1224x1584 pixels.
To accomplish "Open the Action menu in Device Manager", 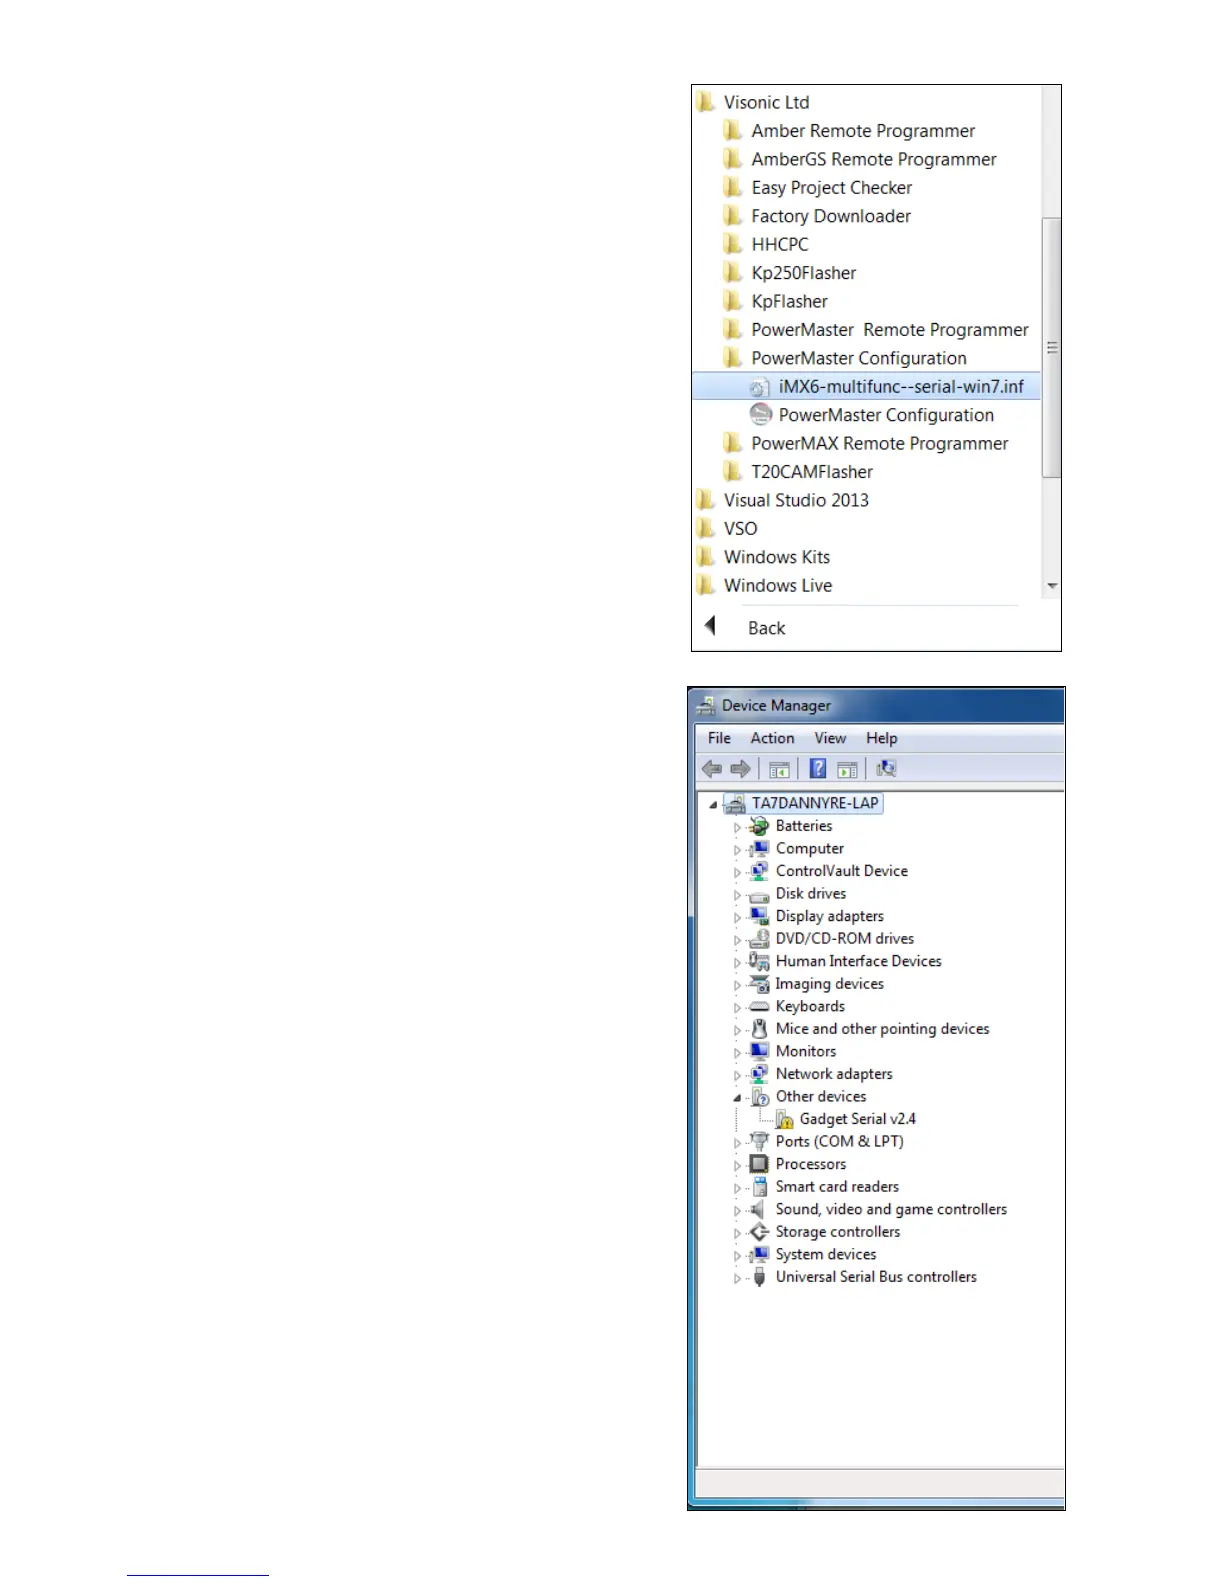I will coord(773,738).
